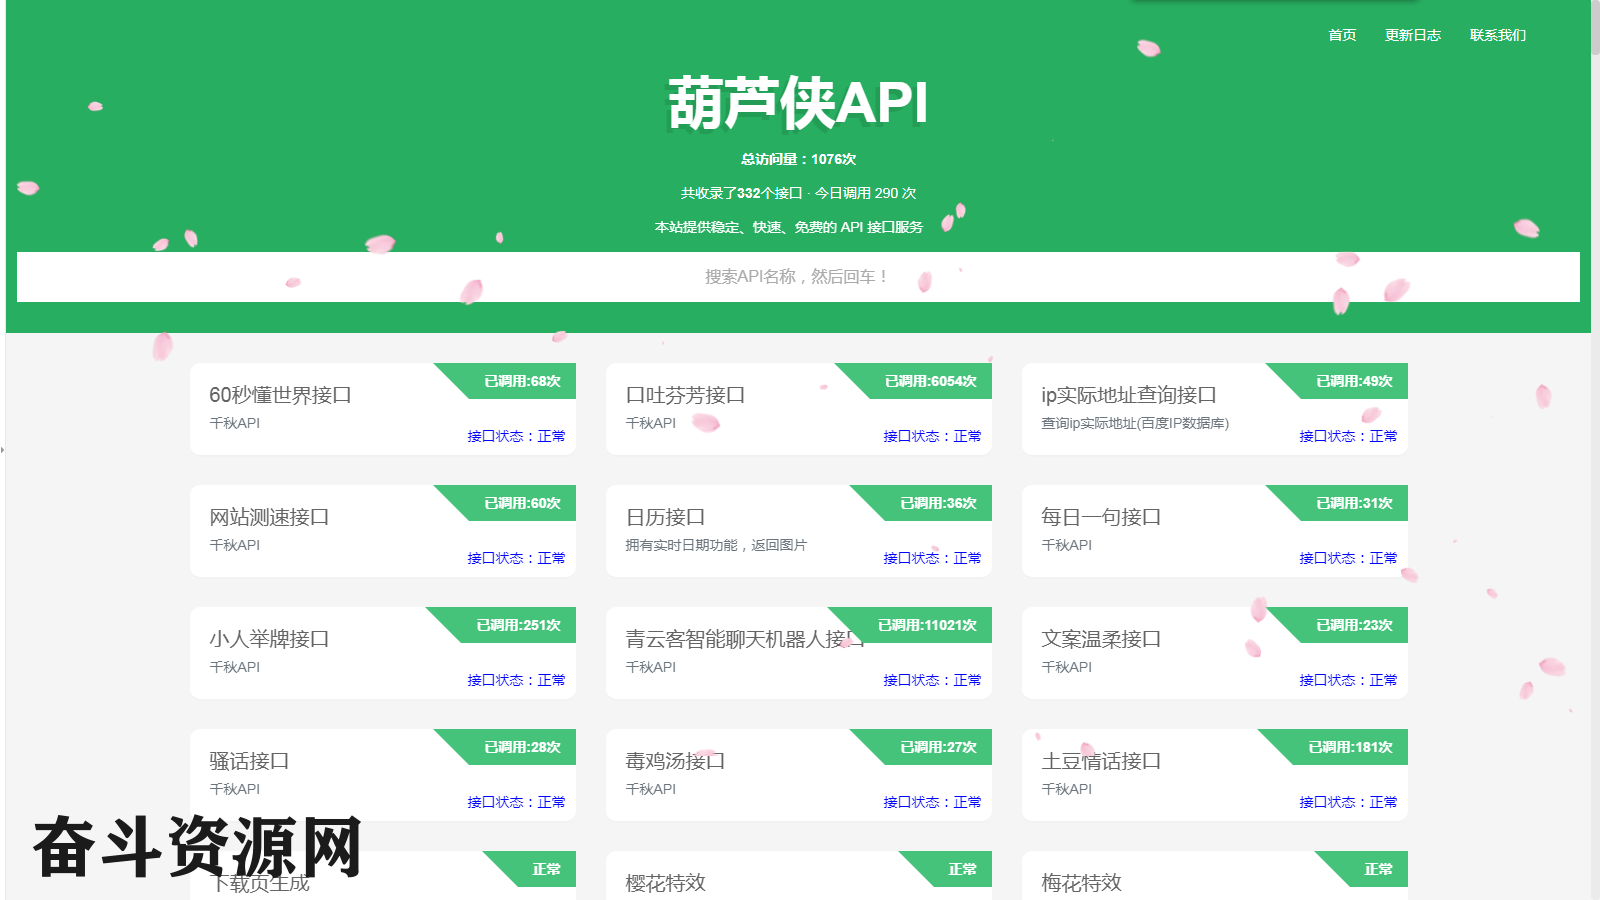Click the 首页 navigation link

(1341, 35)
